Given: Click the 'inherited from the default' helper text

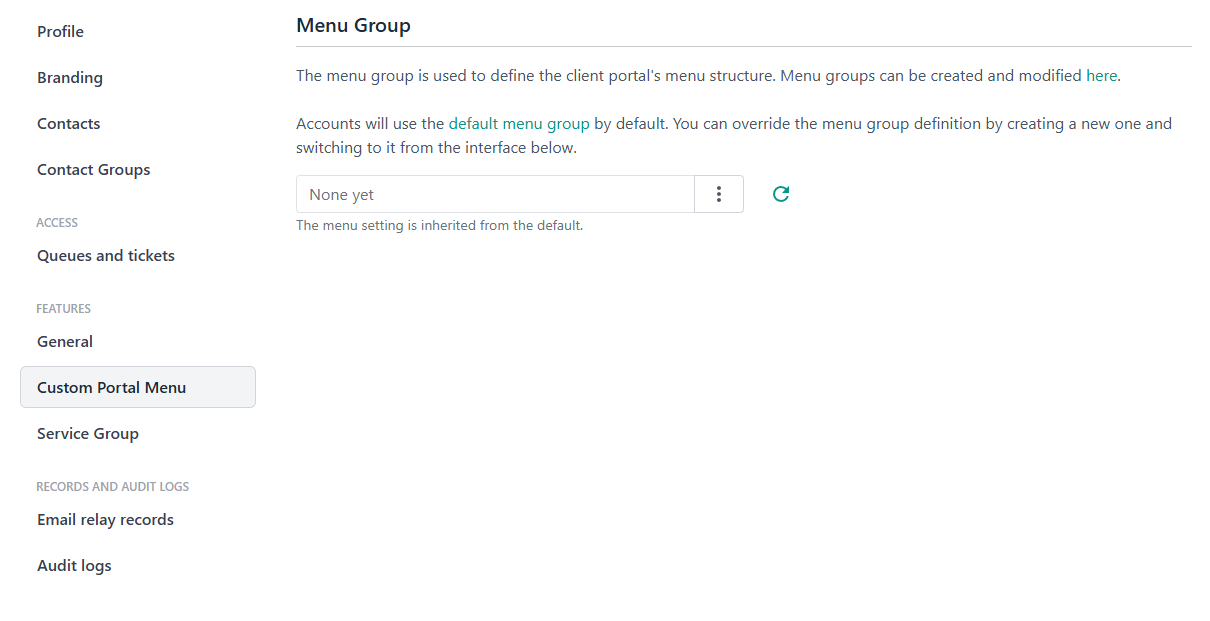Looking at the screenshot, I should pos(439,226).
